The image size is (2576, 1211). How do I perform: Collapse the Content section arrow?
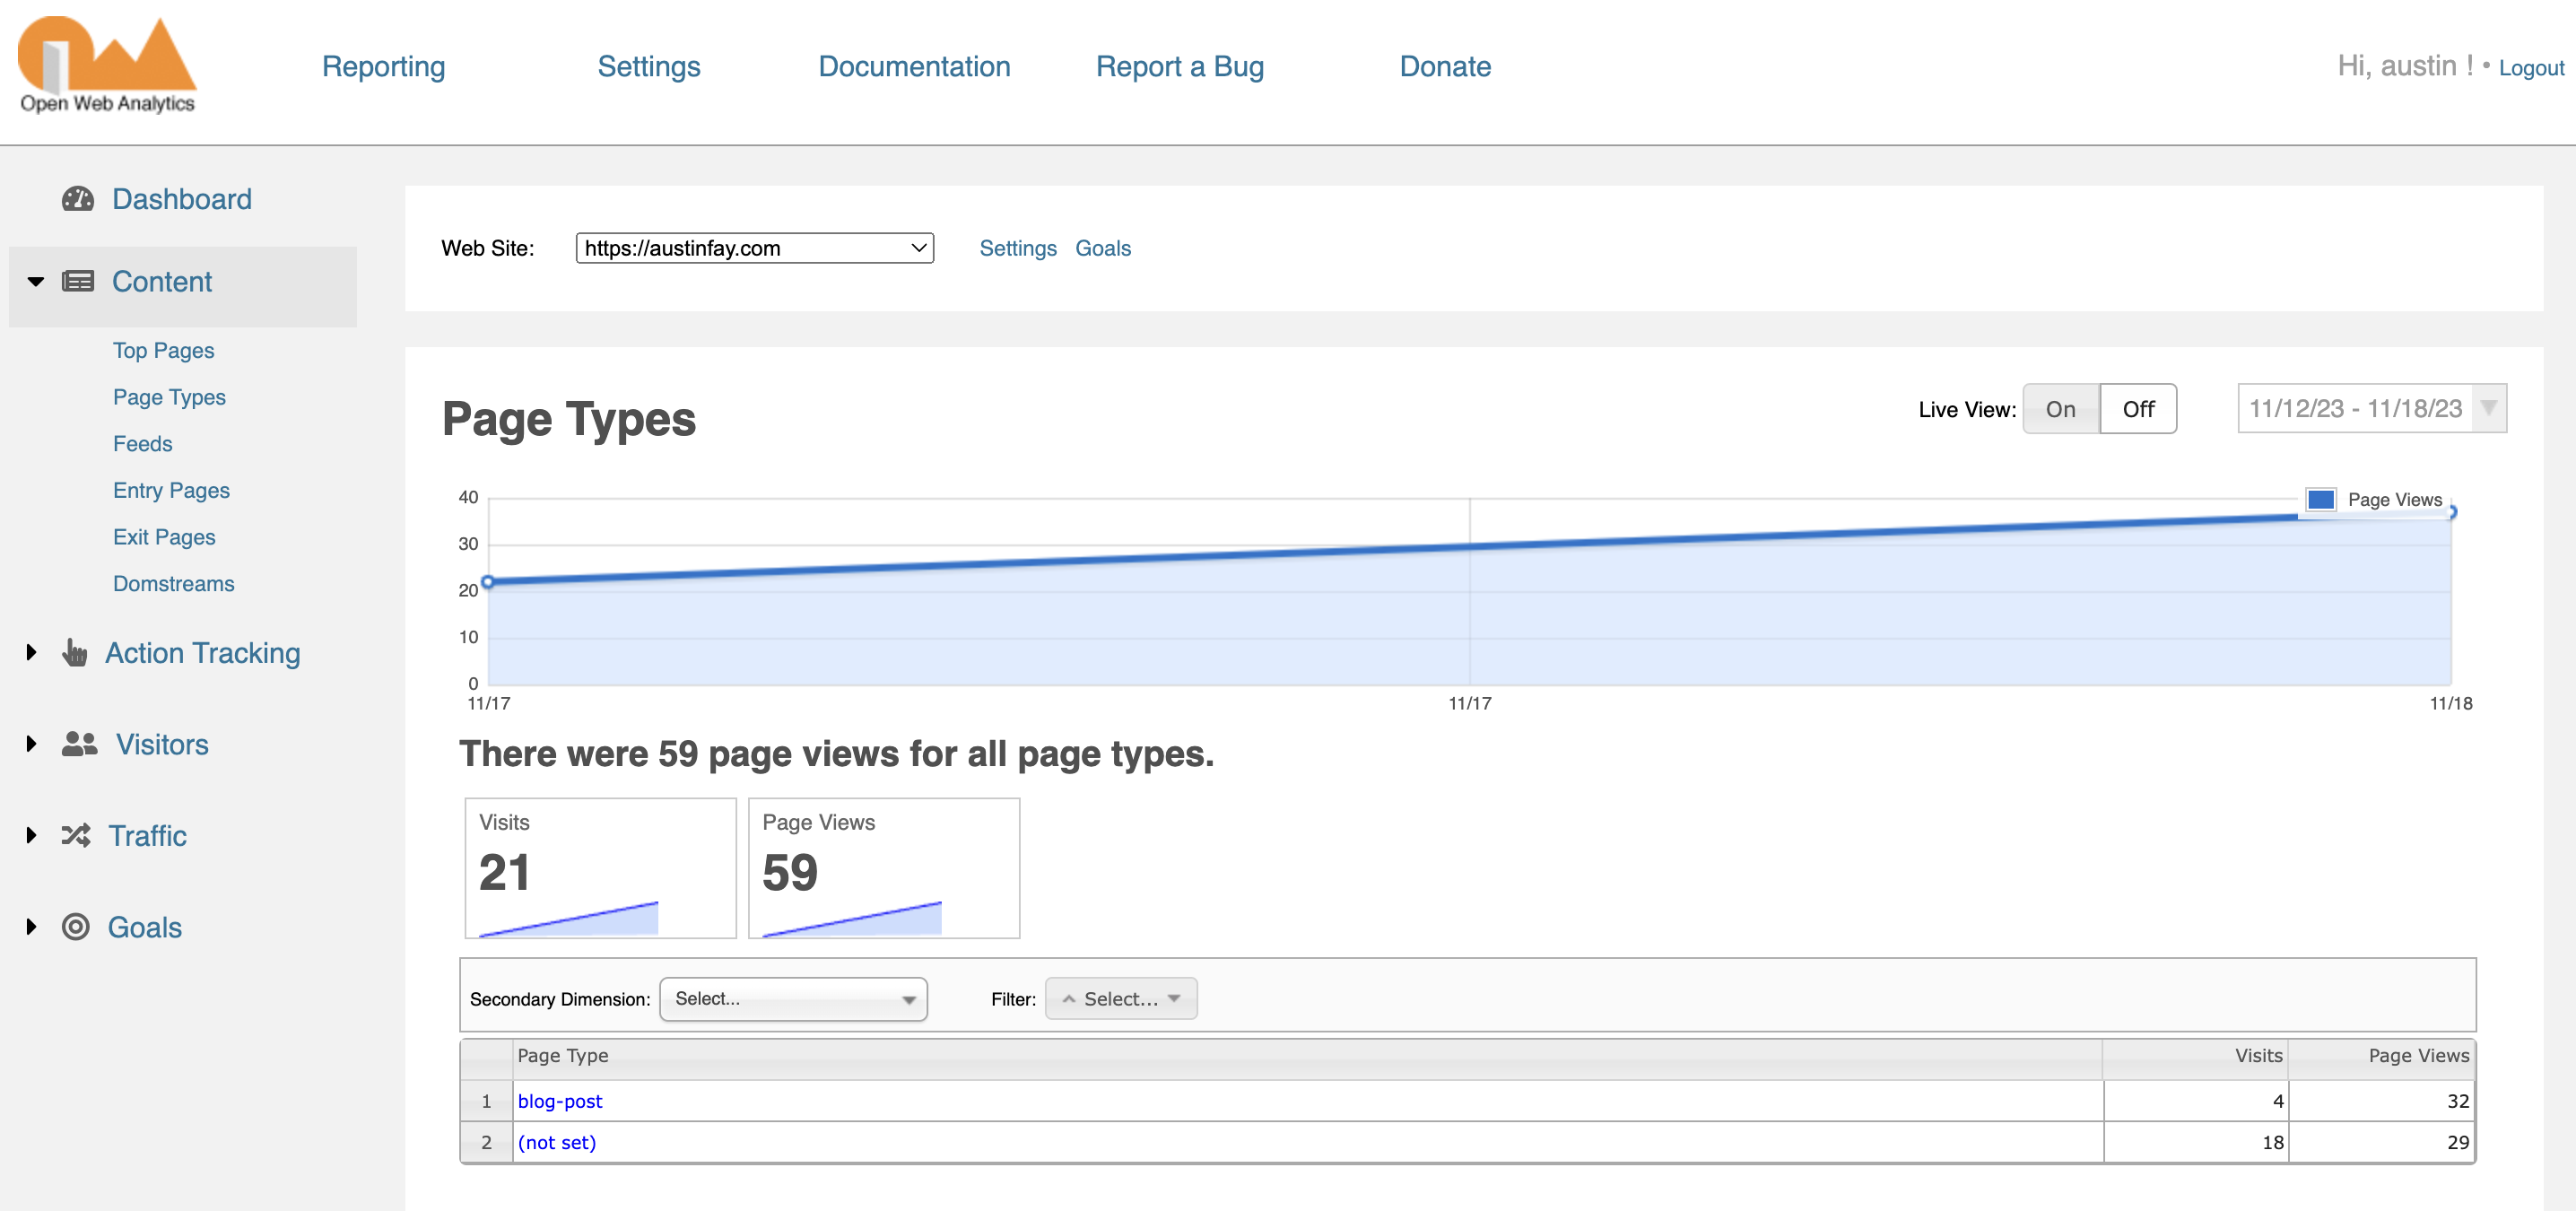(x=36, y=282)
